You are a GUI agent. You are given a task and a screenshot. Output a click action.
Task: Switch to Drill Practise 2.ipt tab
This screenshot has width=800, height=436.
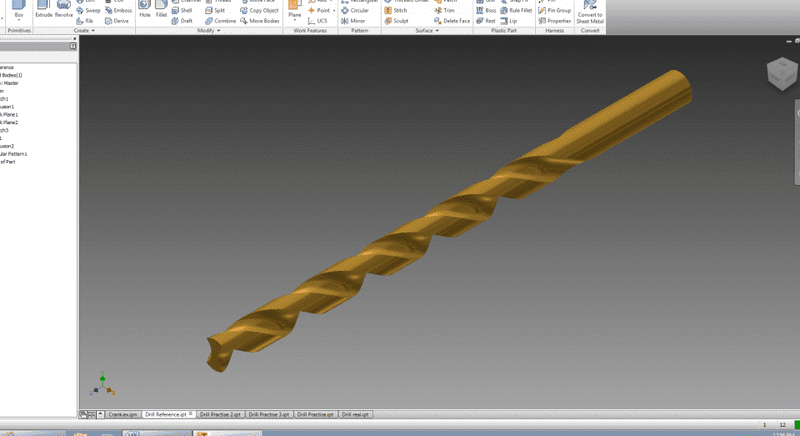(x=219, y=414)
